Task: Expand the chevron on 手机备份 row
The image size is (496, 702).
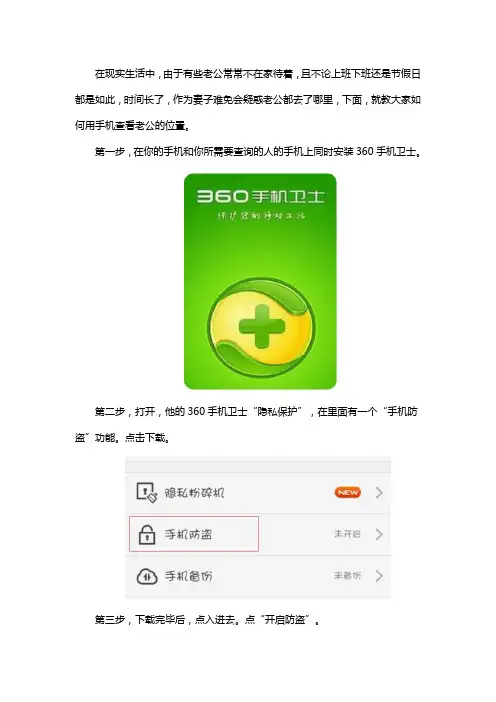Action: point(379,576)
